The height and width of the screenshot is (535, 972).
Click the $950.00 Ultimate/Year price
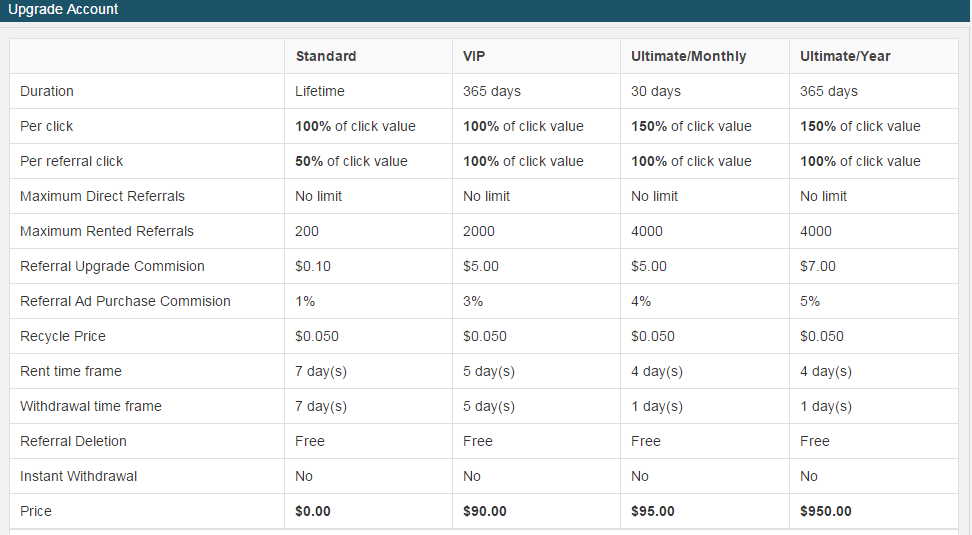[x=826, y=511]
